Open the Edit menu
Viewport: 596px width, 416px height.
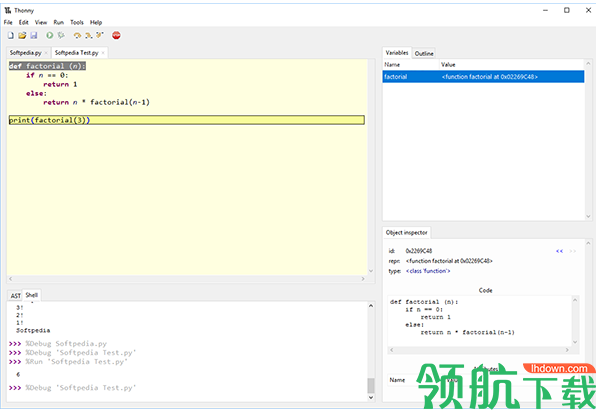pyautogui.click(x=24, y=22)
